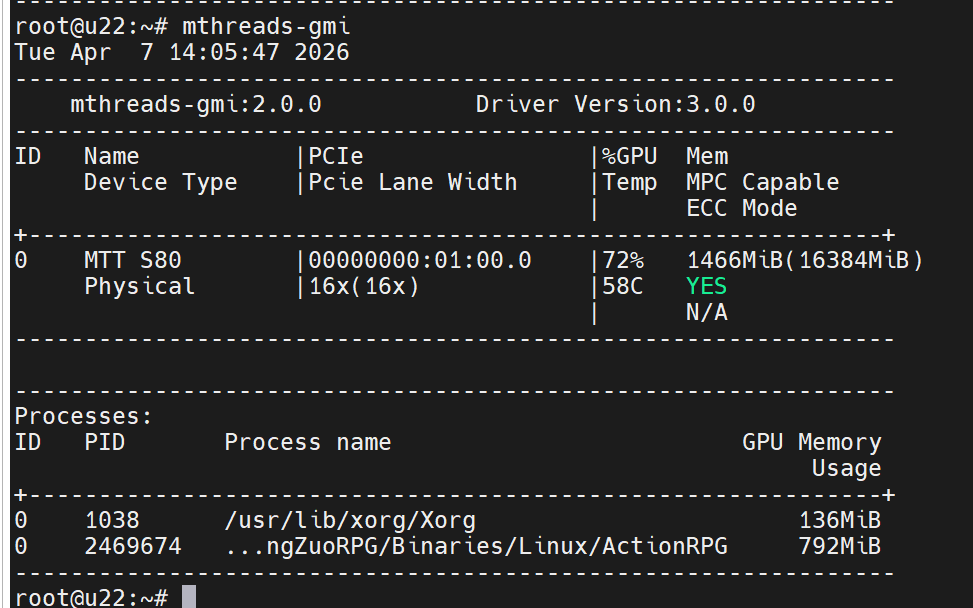Click the timestamp line Tue Apr 7 14:05:47 2026
The width and height of the screenshot is (973, 608).
click(182, 52)
